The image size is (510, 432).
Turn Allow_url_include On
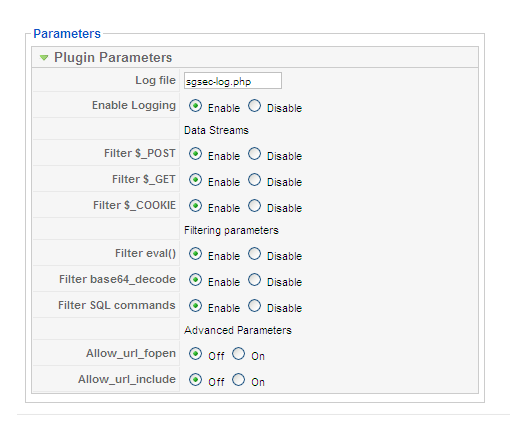[239, 380]
